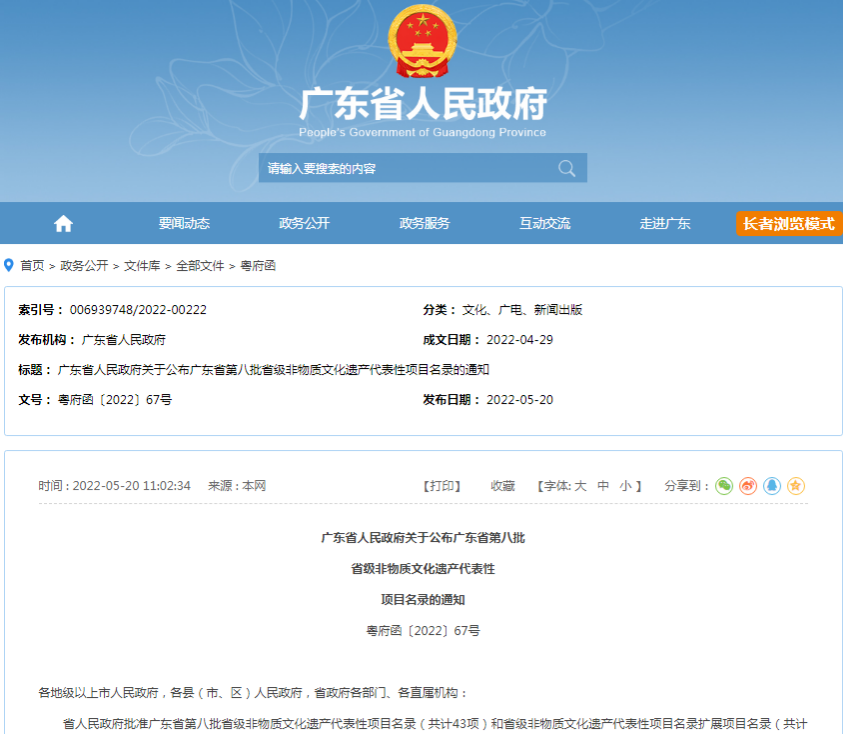Viewport: 845px width, 735px height.
Task: Click the Guangdong government emblem logo
Action: 421,42
